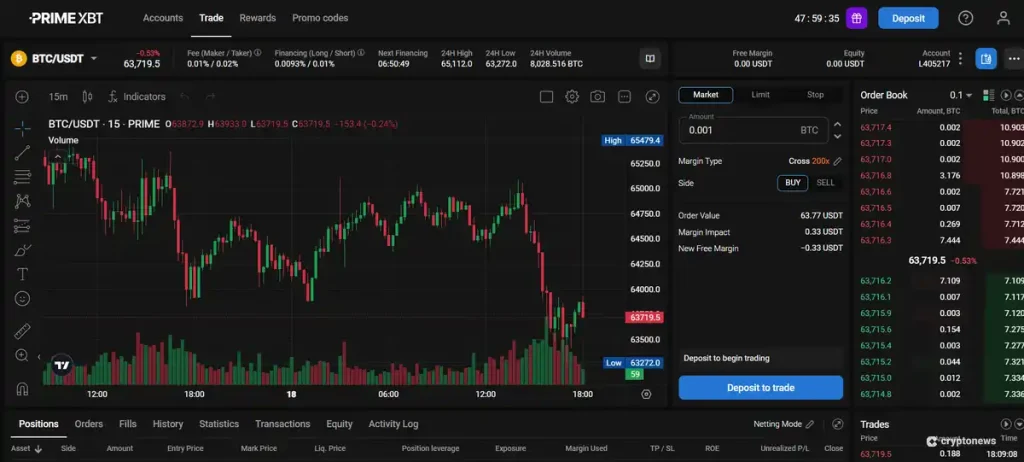Go to the Rewards page

pyautogui.click(x=257, y=18)
